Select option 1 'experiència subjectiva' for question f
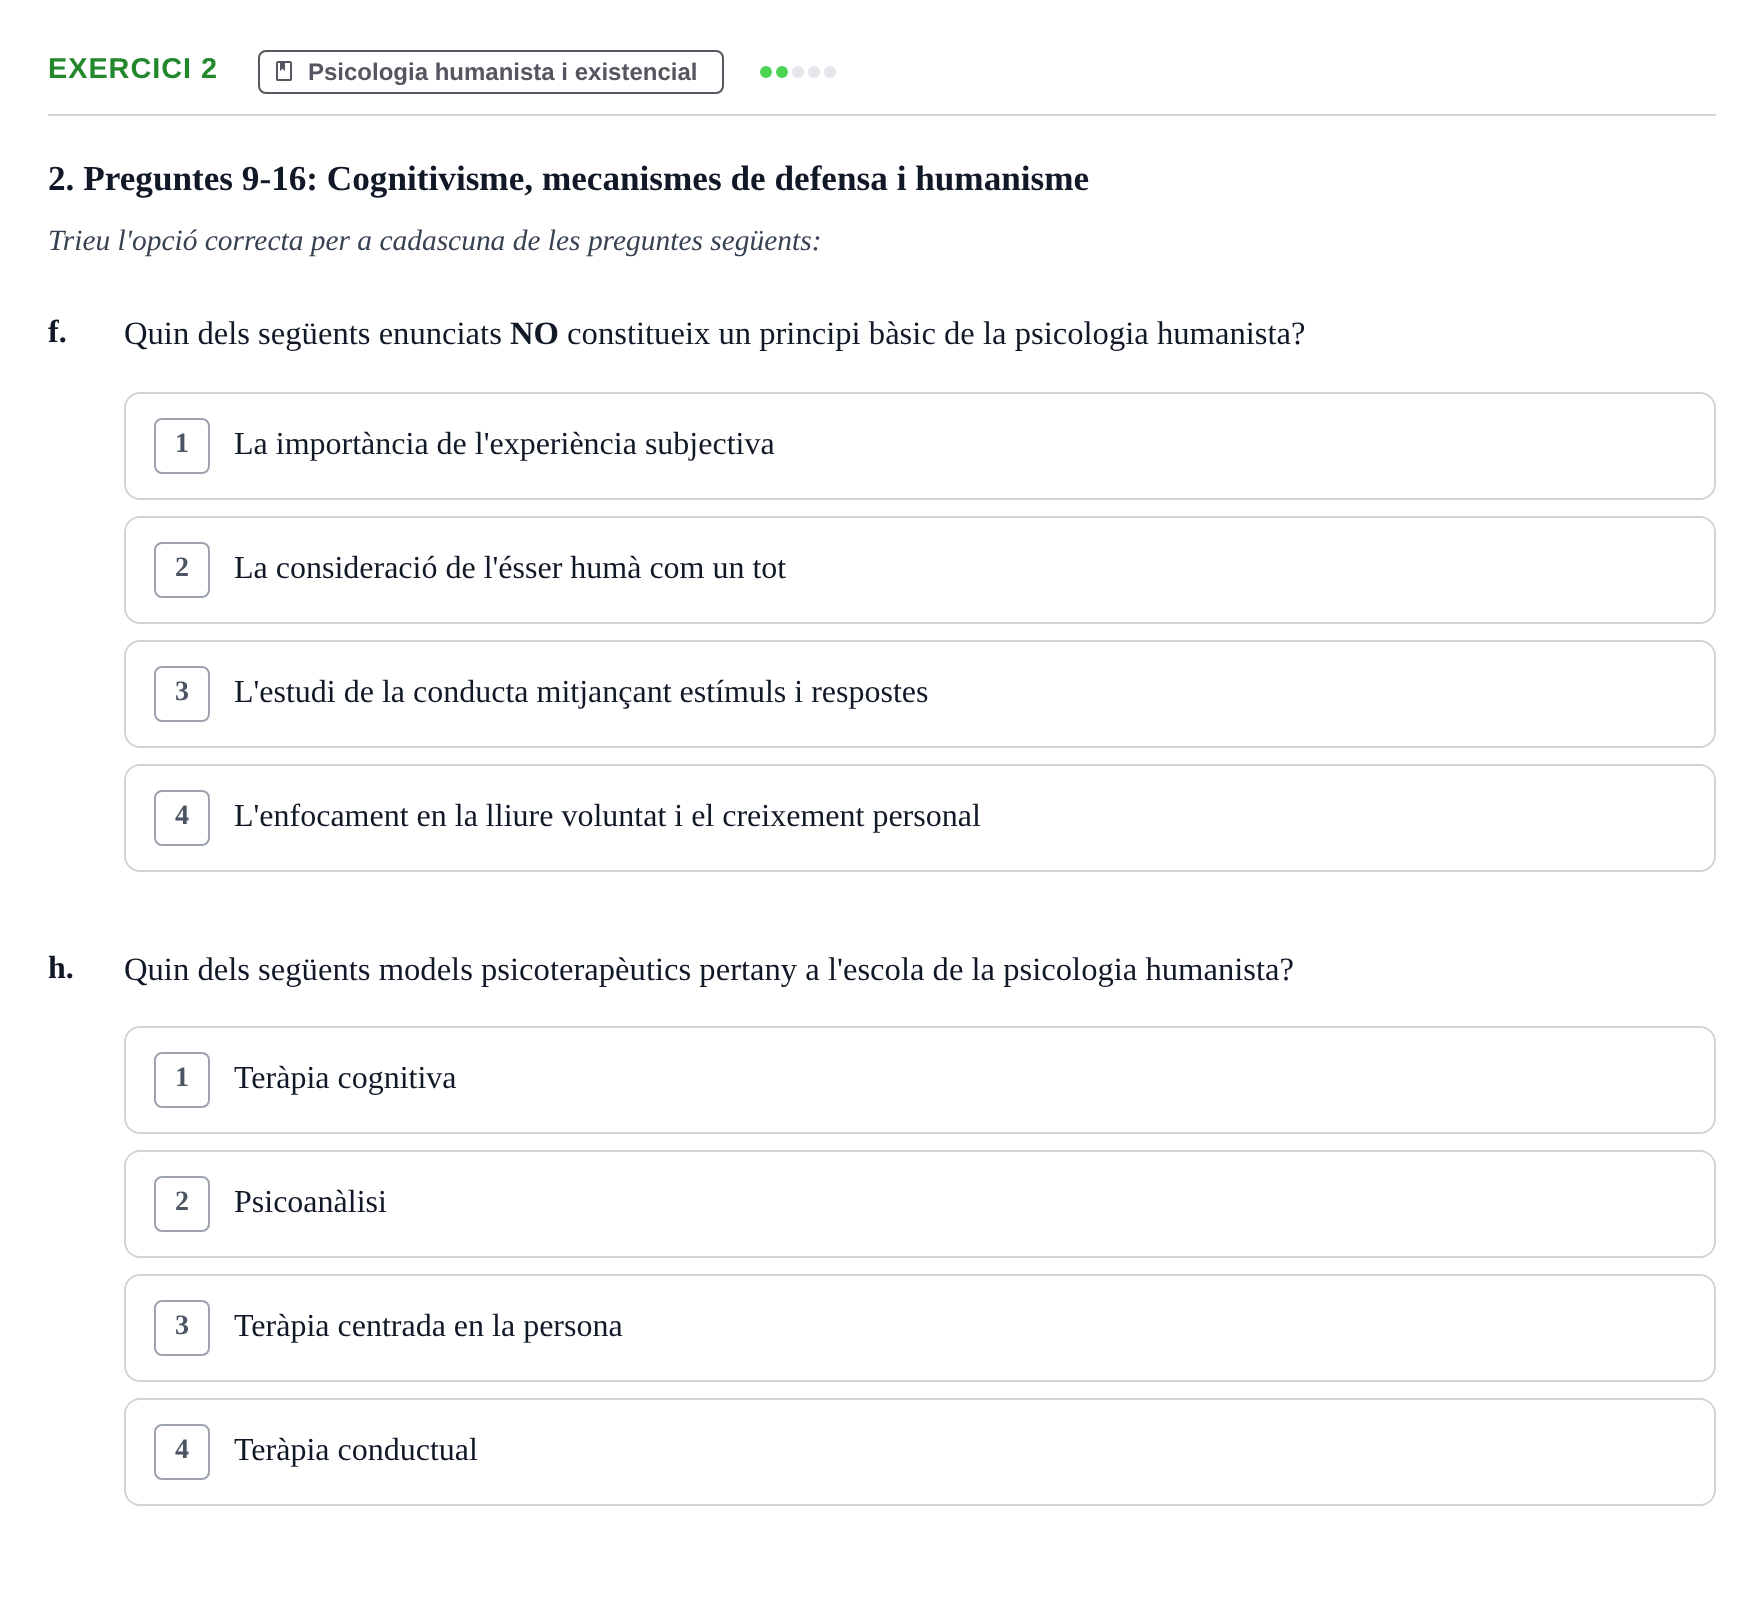 pyautogui.click(x=919, y=446)
